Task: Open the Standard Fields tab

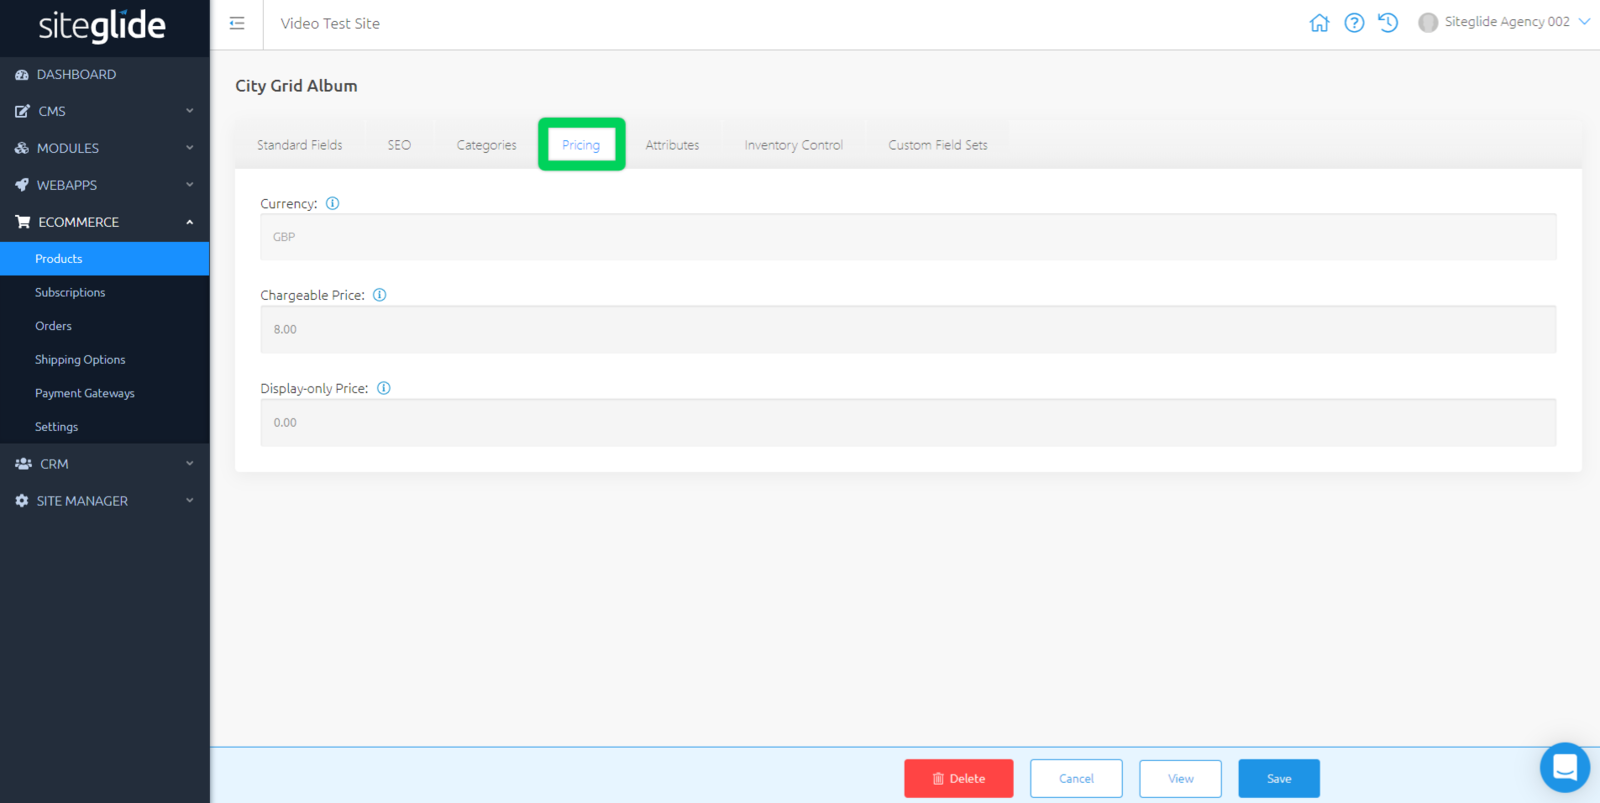Action: click(299, 145)
